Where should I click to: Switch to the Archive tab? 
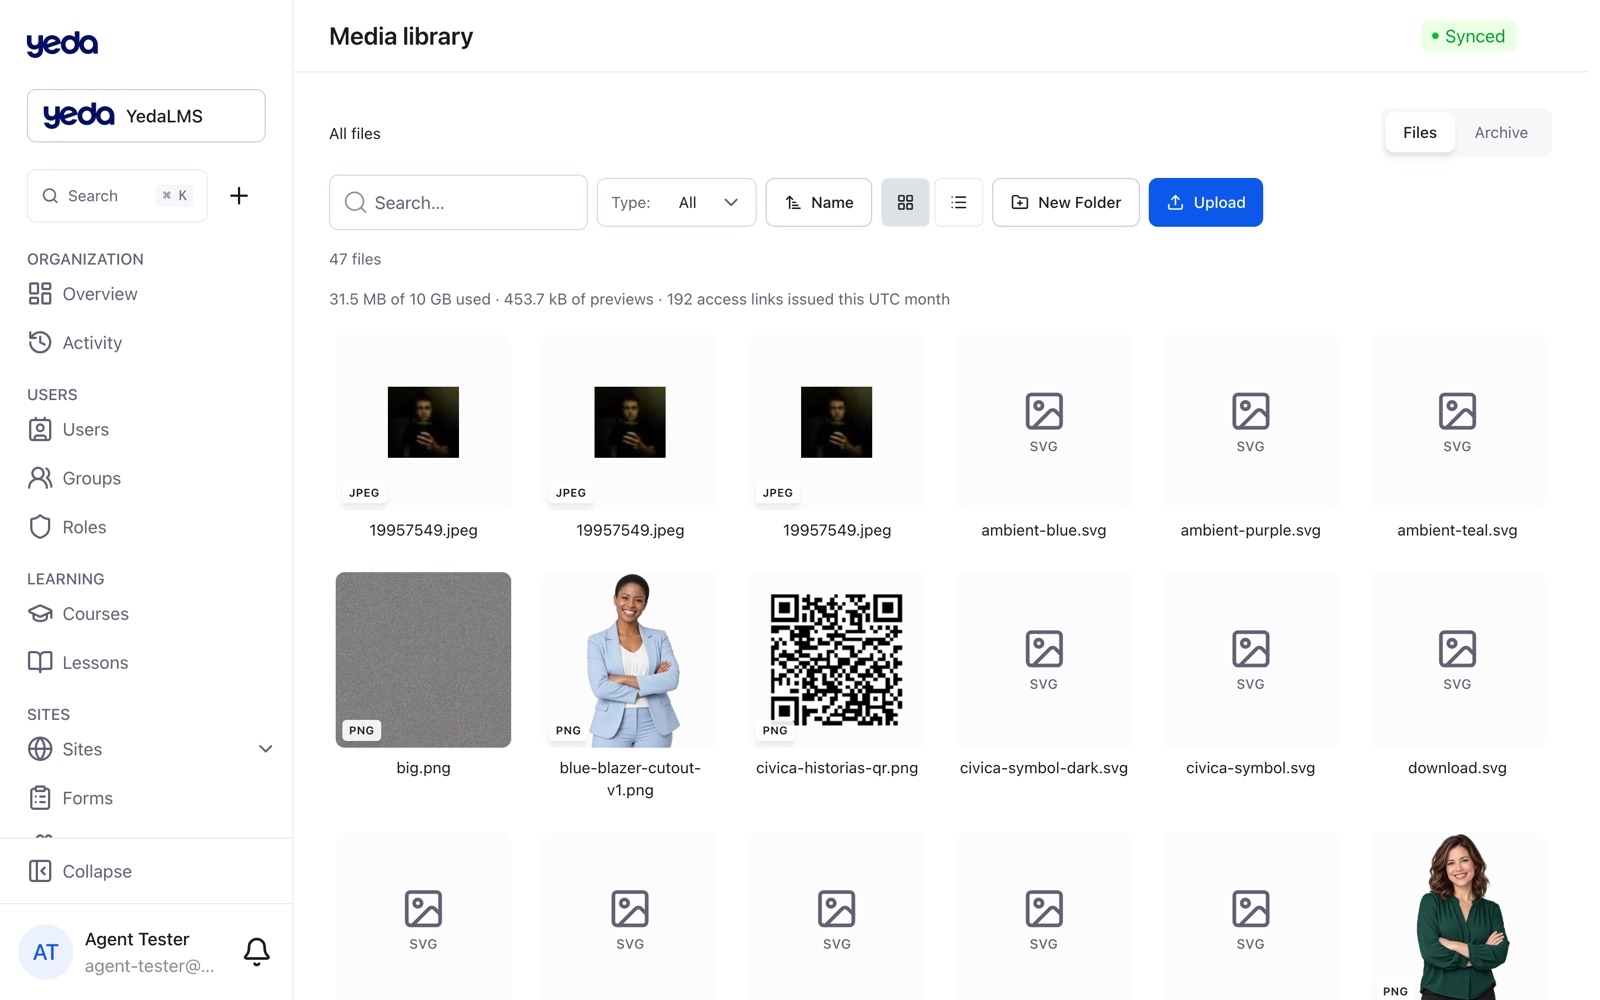click(x=1501, y=133)
